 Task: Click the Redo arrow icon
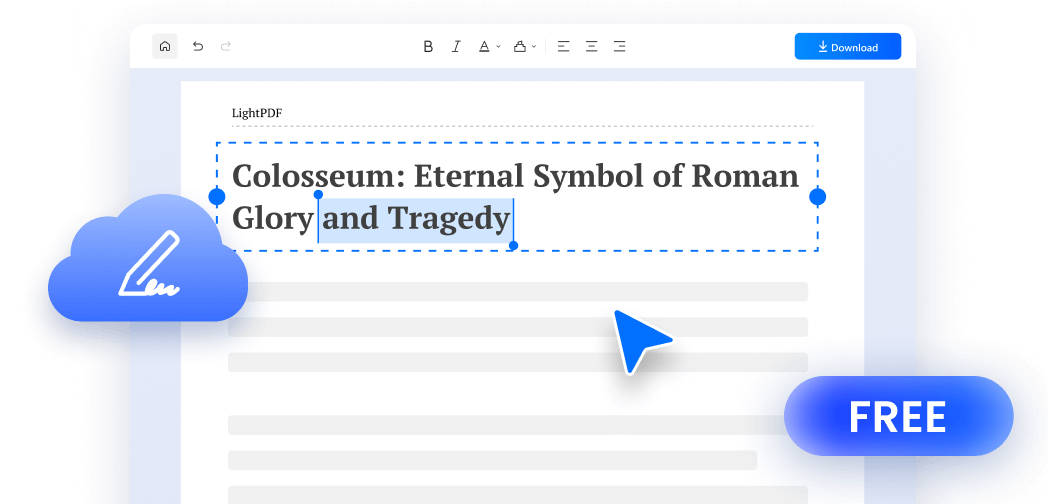point(225,47)
